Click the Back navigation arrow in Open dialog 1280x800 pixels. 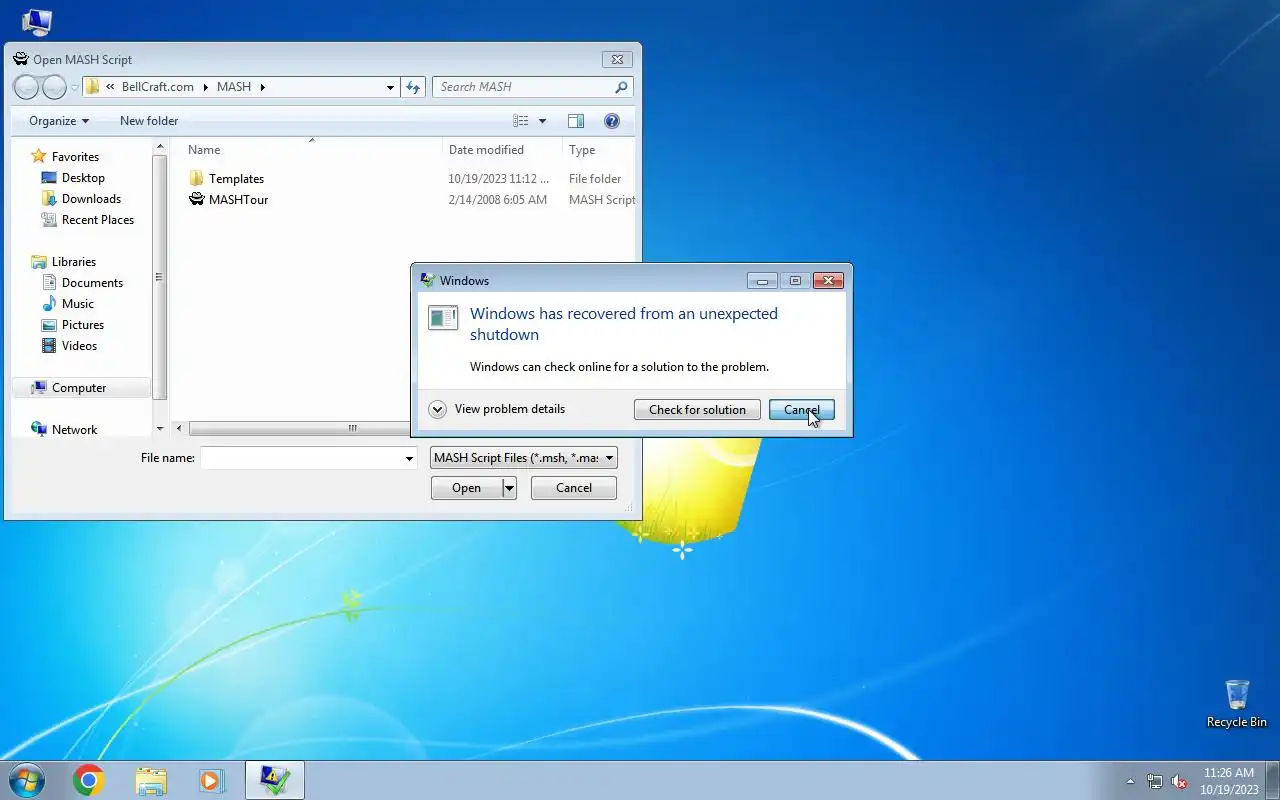[x=26, y=87]
